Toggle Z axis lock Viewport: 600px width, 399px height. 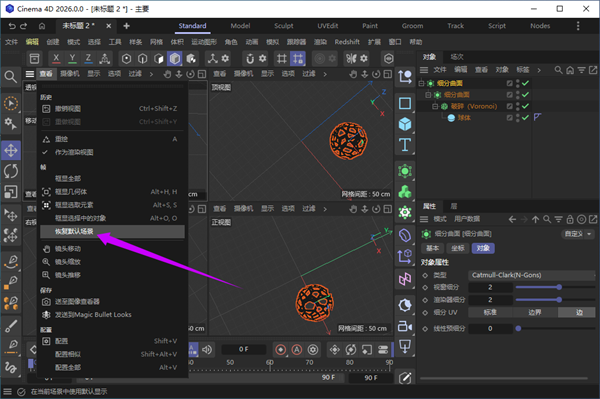(88, 59)
